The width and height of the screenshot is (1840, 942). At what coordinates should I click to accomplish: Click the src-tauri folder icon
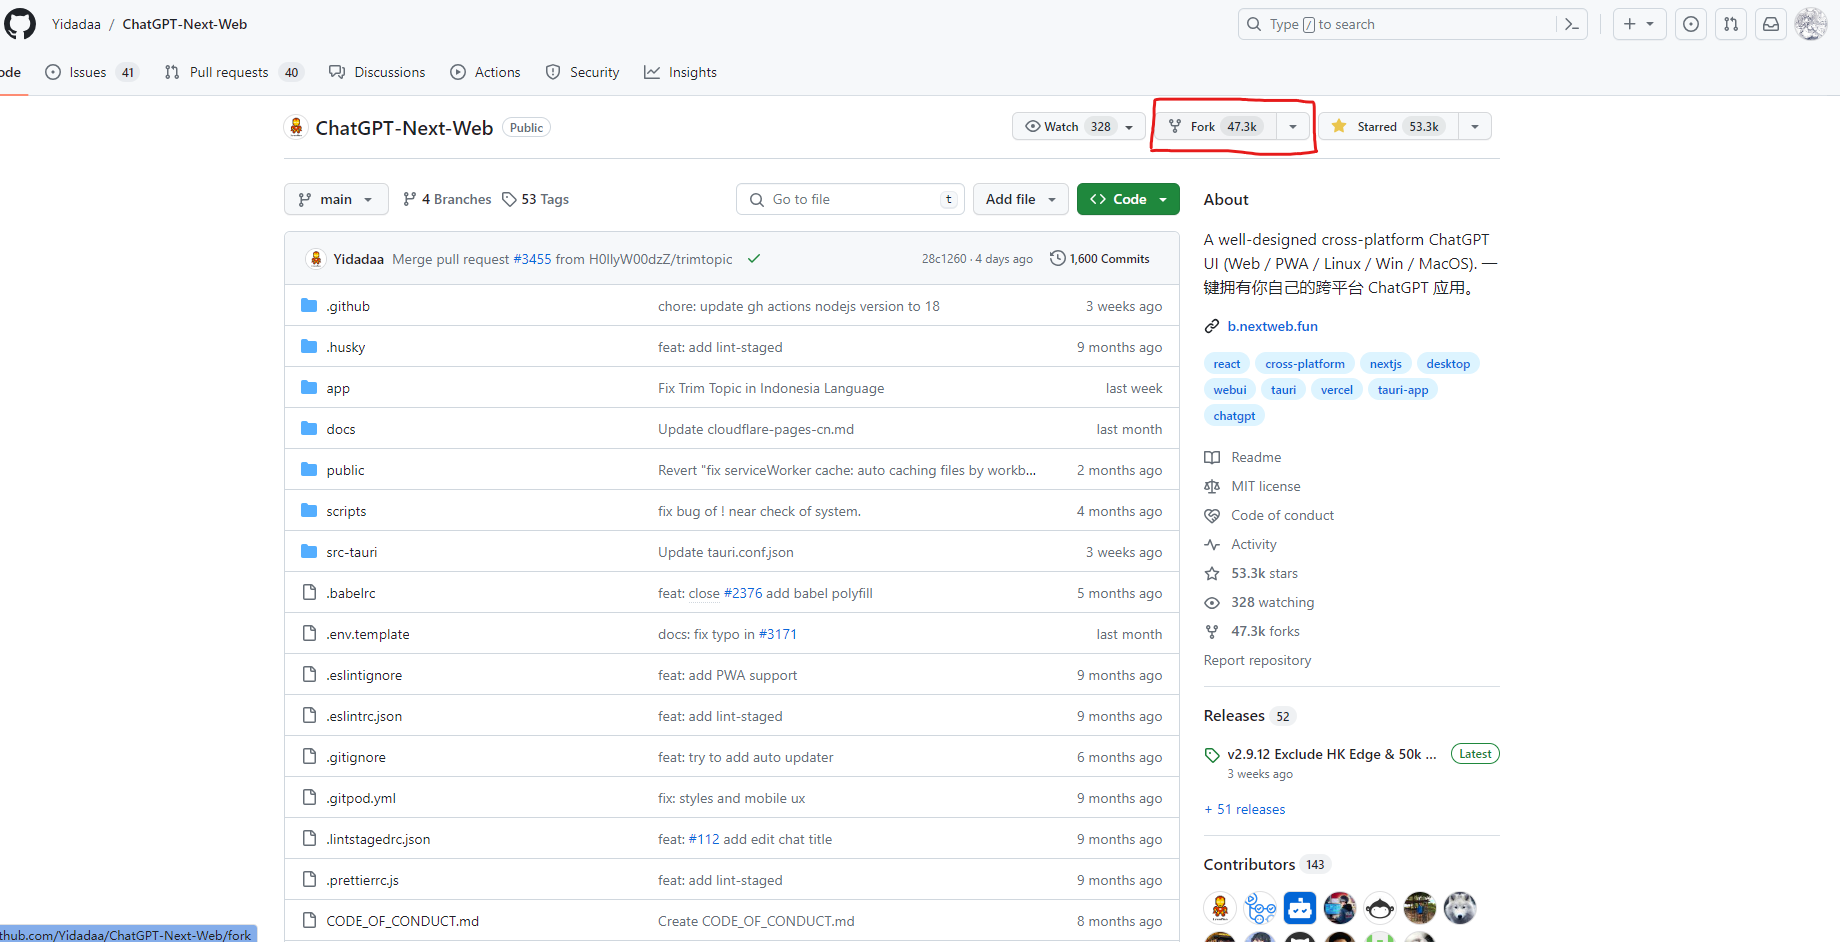(309, 552)
